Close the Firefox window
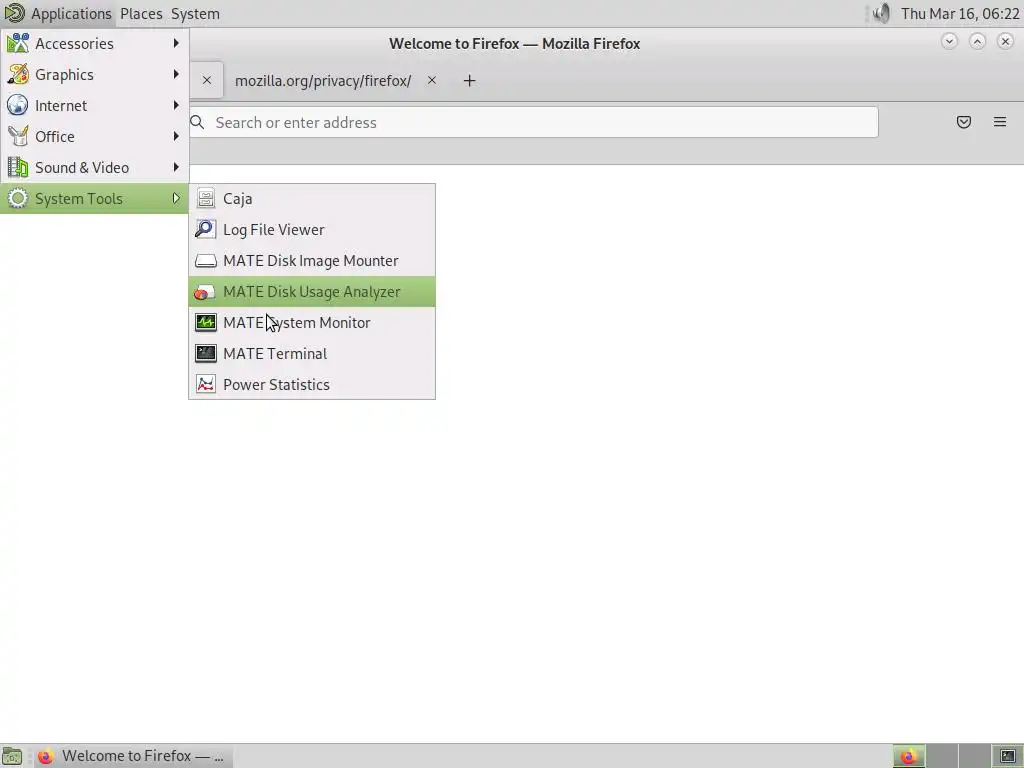Image resolution: width=1024 pixels, height=768 pixels. pos(1005,42)
